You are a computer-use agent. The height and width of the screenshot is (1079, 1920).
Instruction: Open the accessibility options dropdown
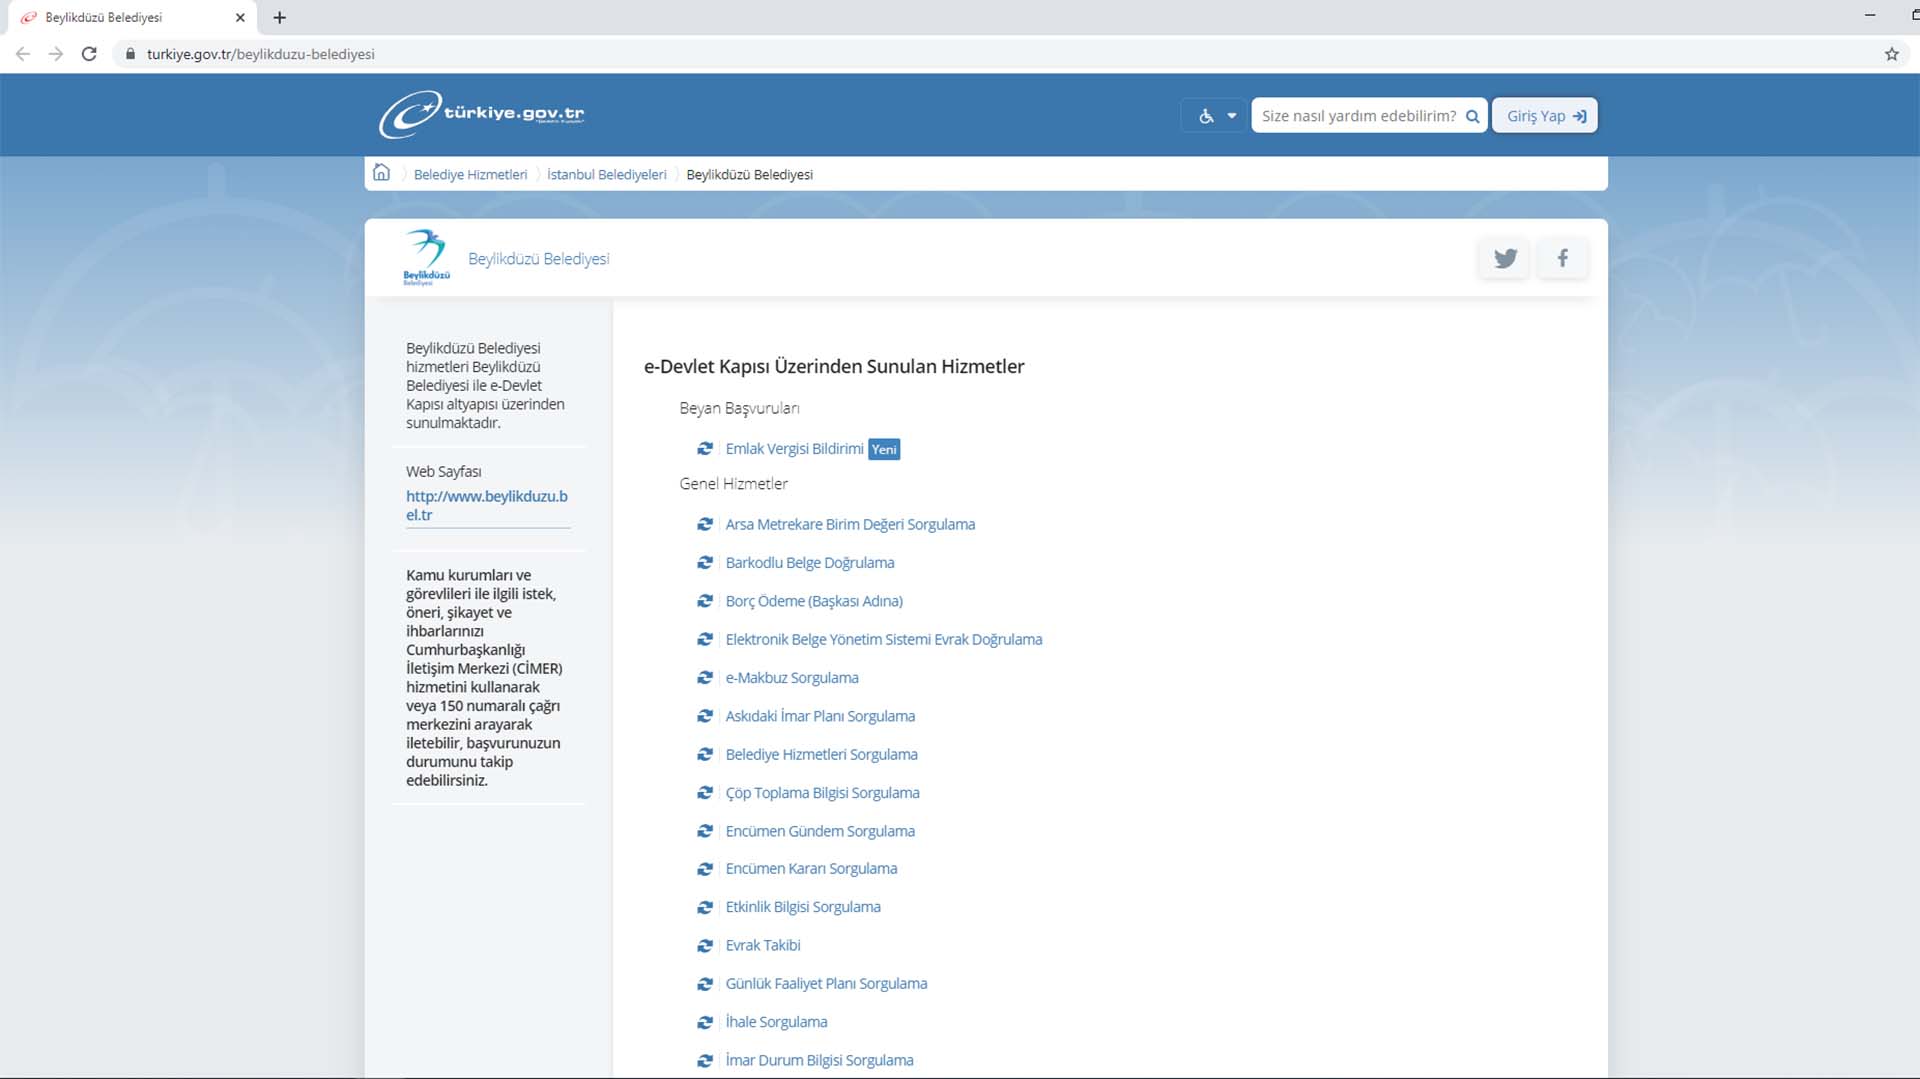click(x=1215, y=116)
